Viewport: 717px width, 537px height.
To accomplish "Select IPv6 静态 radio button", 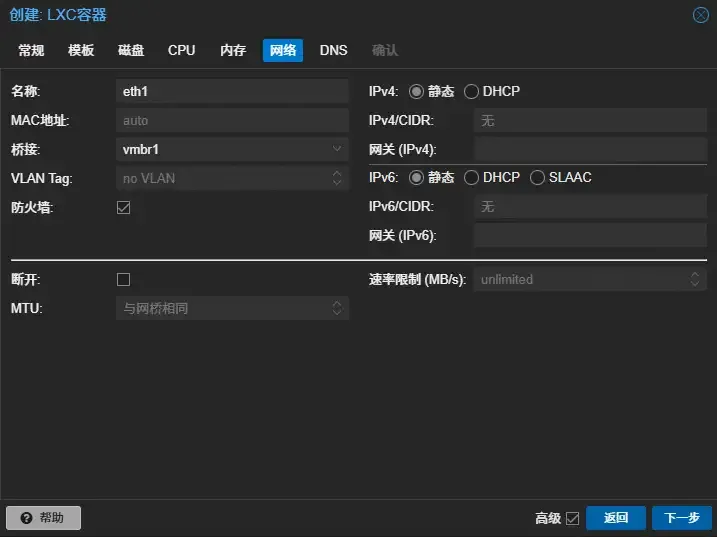I will pos(416,177).
